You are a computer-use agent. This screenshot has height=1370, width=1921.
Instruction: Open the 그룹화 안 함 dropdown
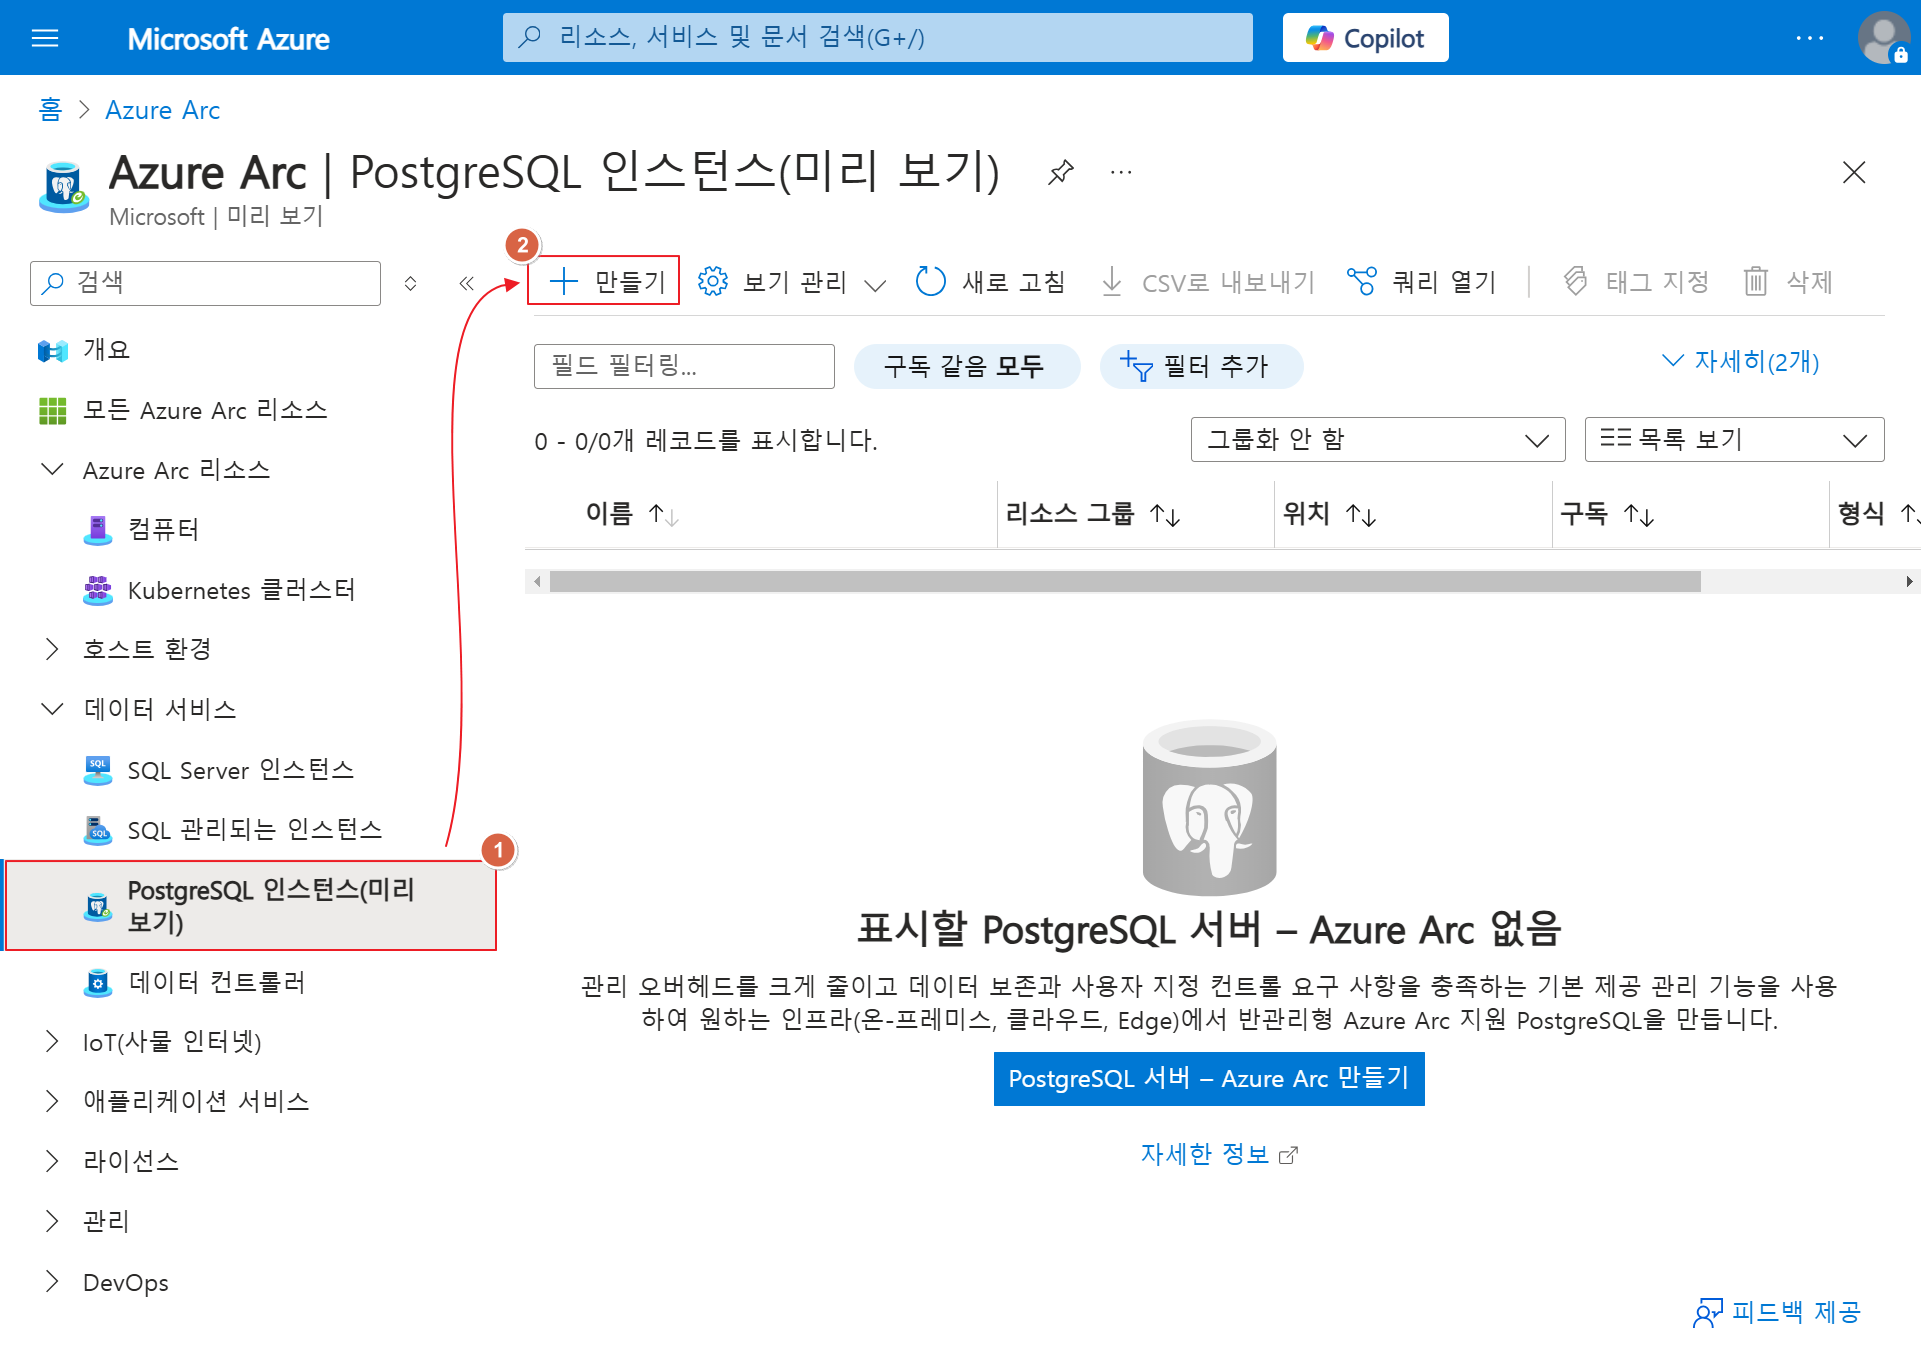point(1377,440)
